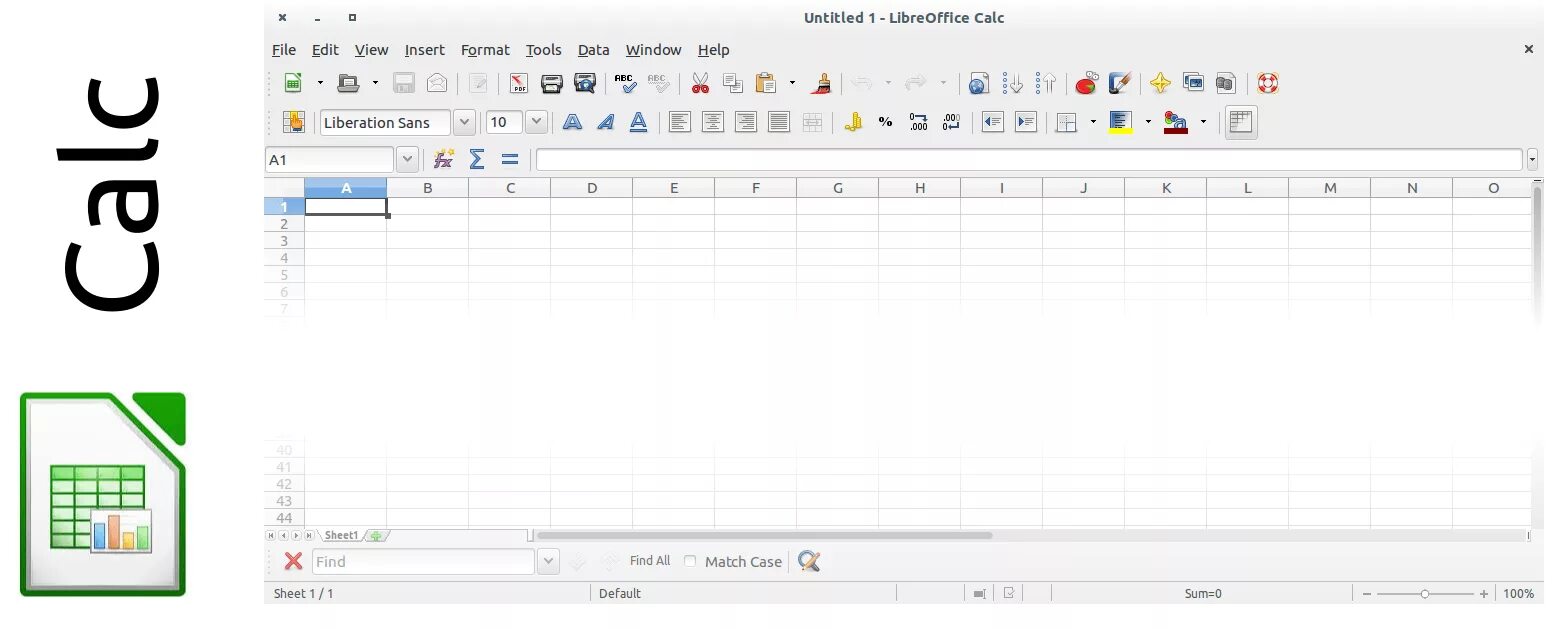Click the Function equals sign button
The height and width of the screenshot is (629, 1553).
pyautogui.click(x=510, y=159)
